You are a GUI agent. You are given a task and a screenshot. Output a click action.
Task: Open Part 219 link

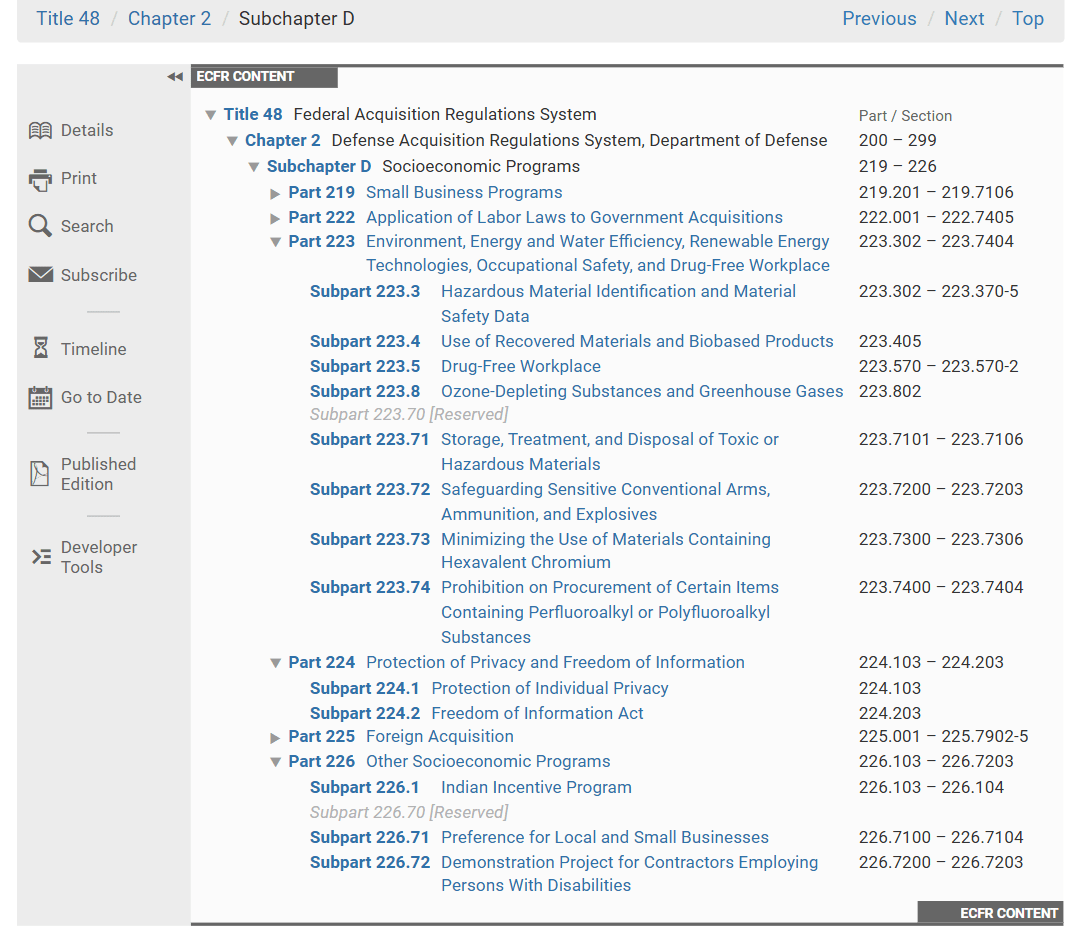(321, 192)
